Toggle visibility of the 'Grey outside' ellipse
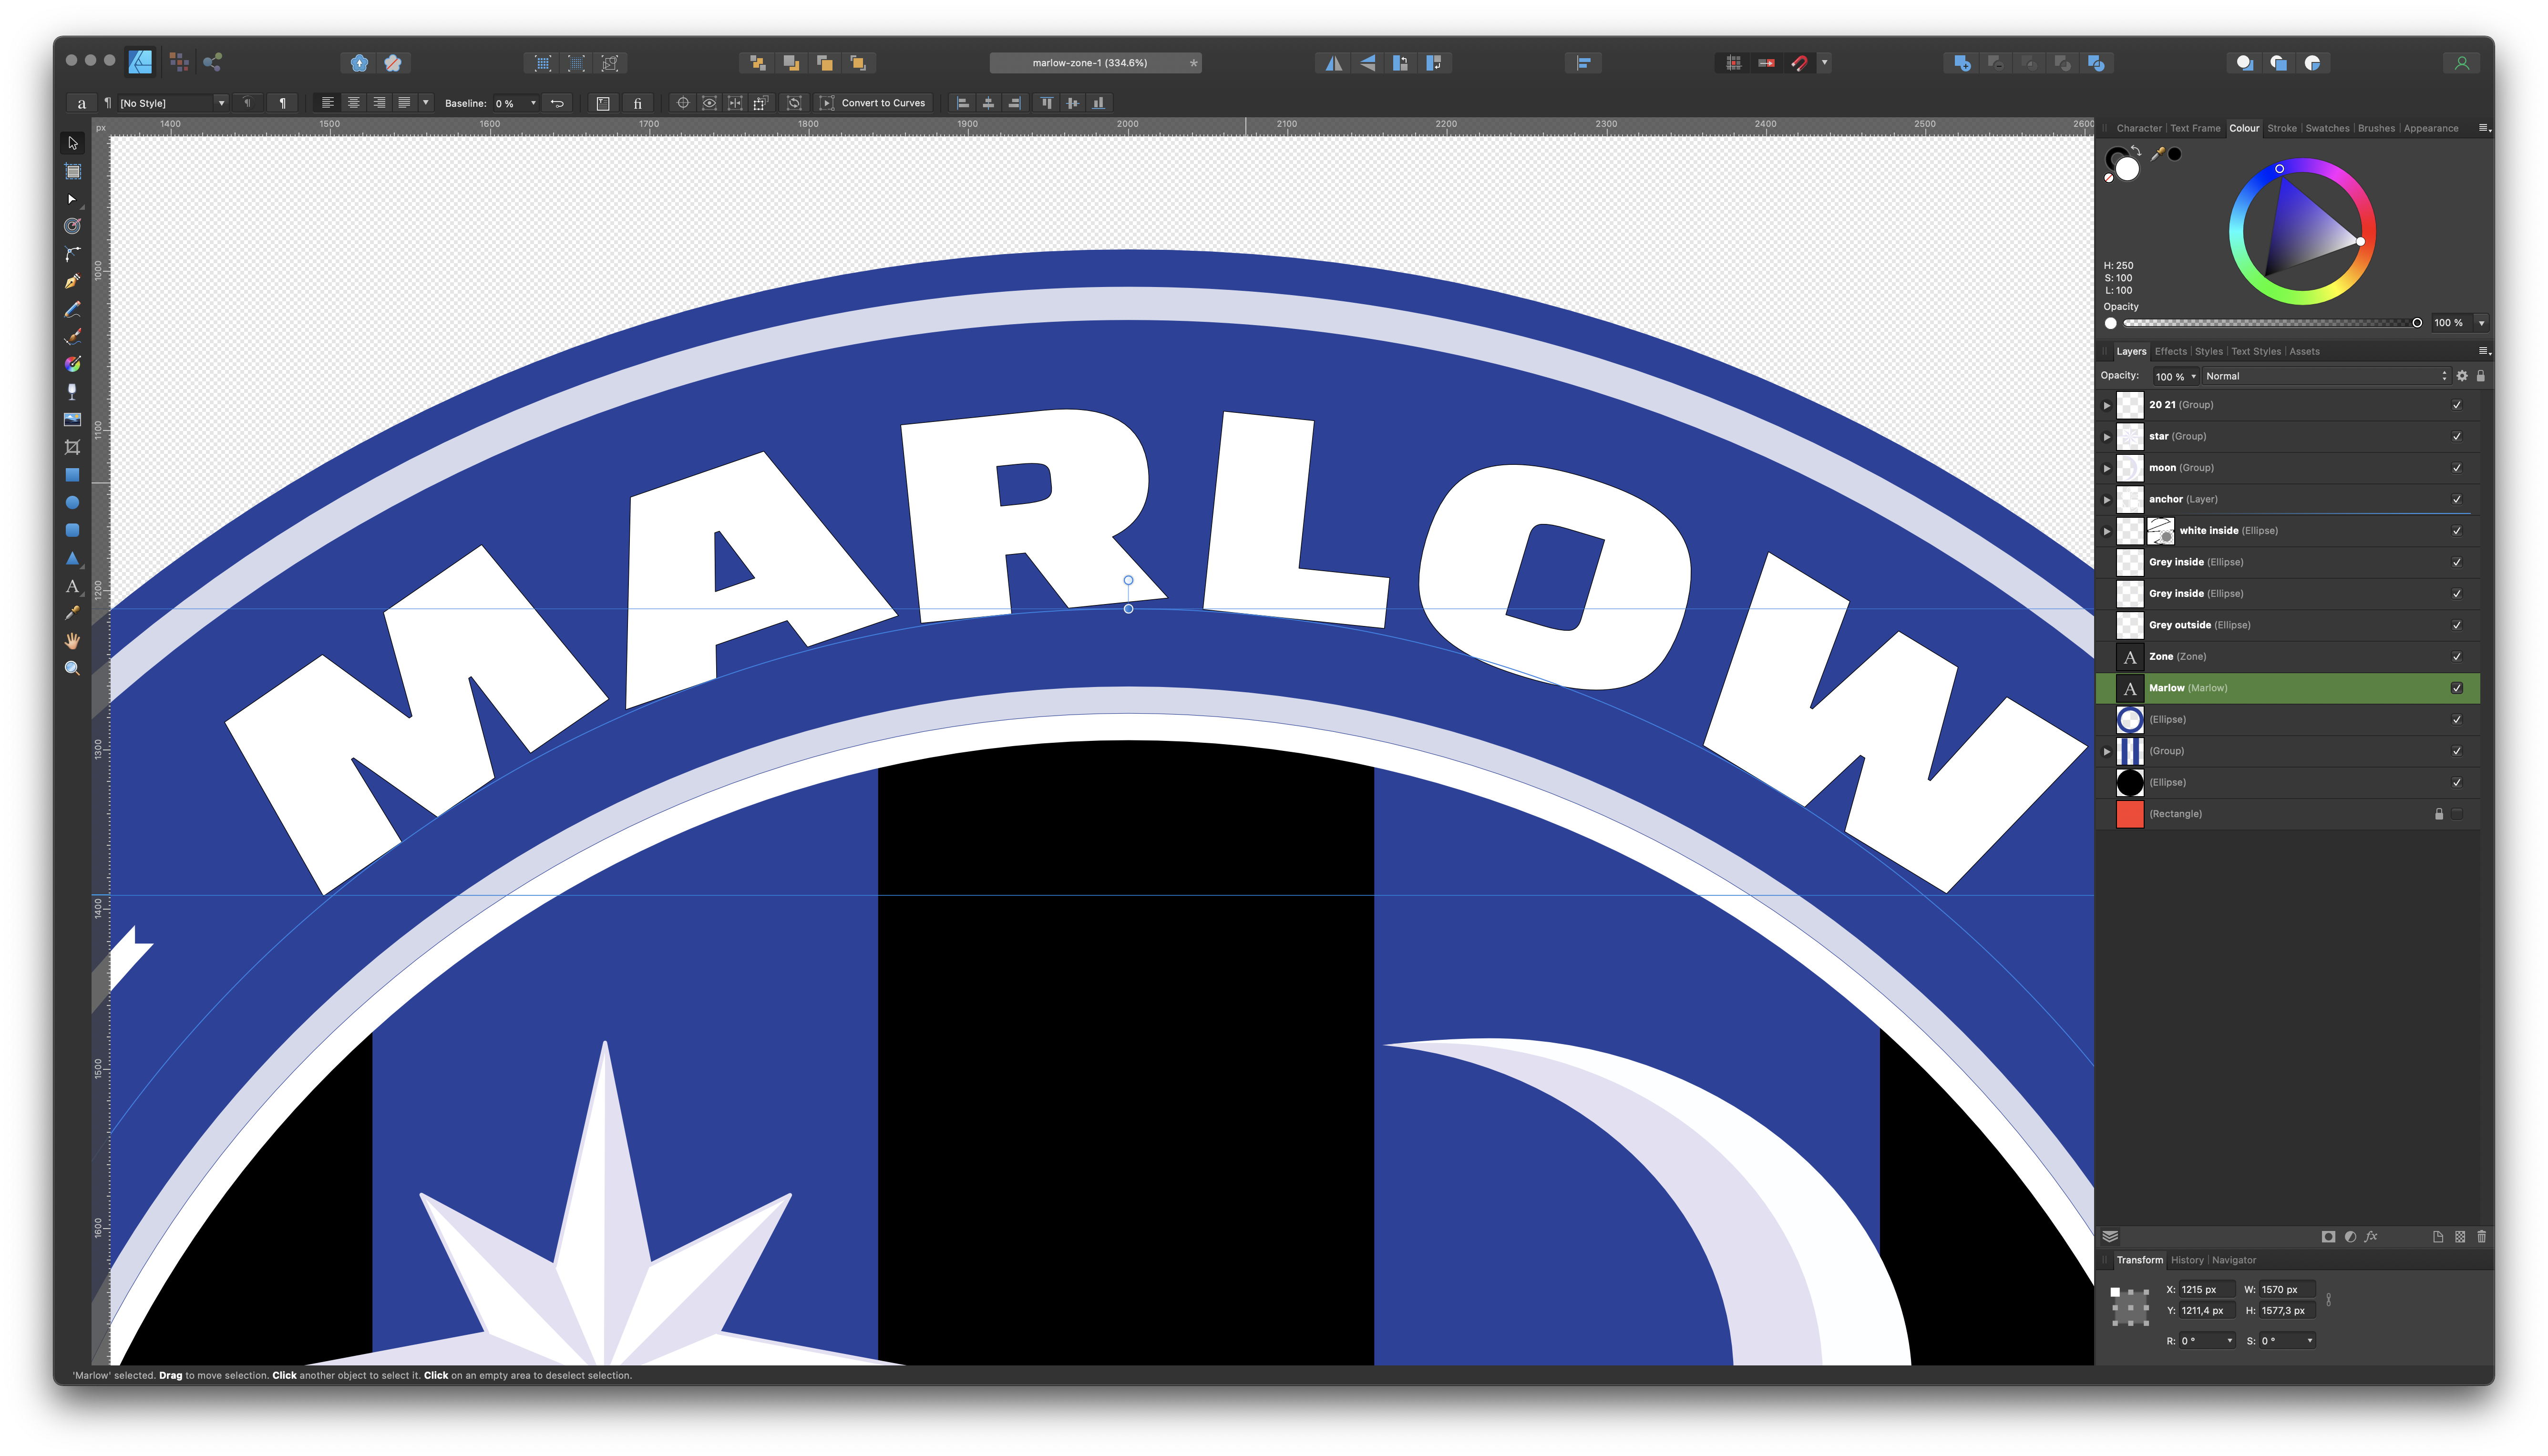 point(2457,625)
